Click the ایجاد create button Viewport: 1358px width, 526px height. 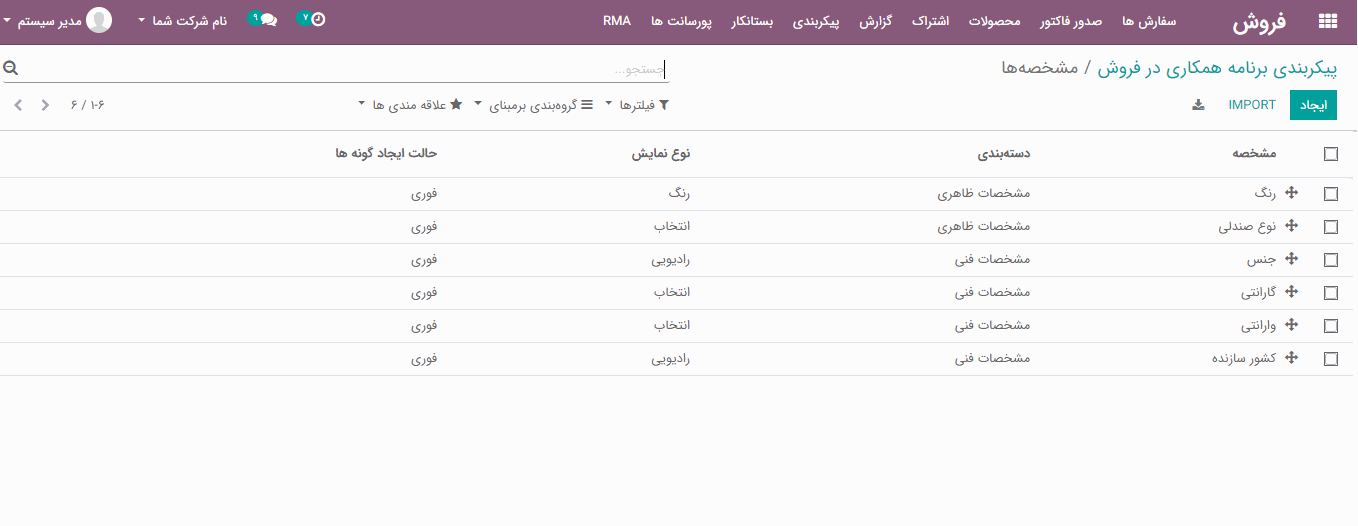pyautogui.click(x=1313, y=105)
